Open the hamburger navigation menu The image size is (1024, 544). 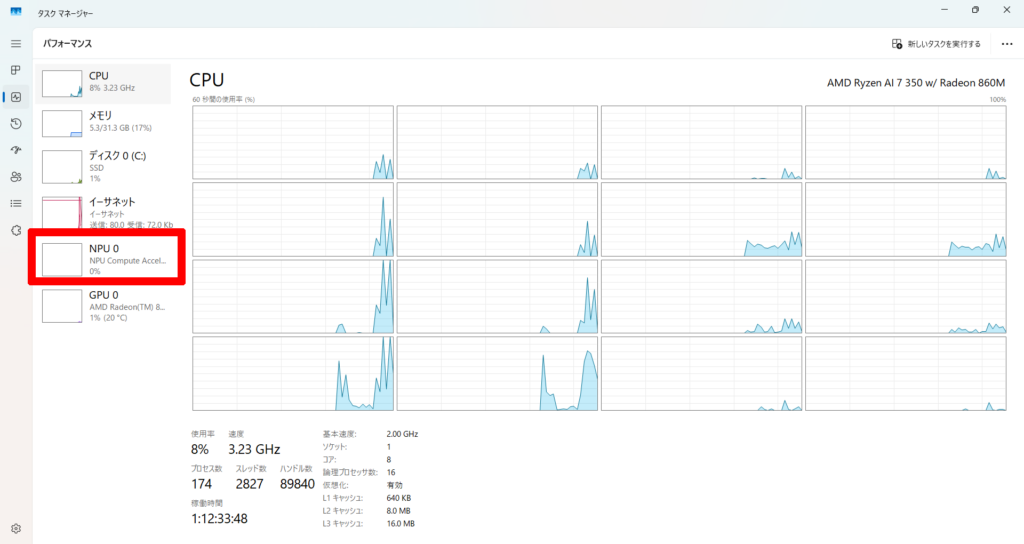tap(15, 44)
